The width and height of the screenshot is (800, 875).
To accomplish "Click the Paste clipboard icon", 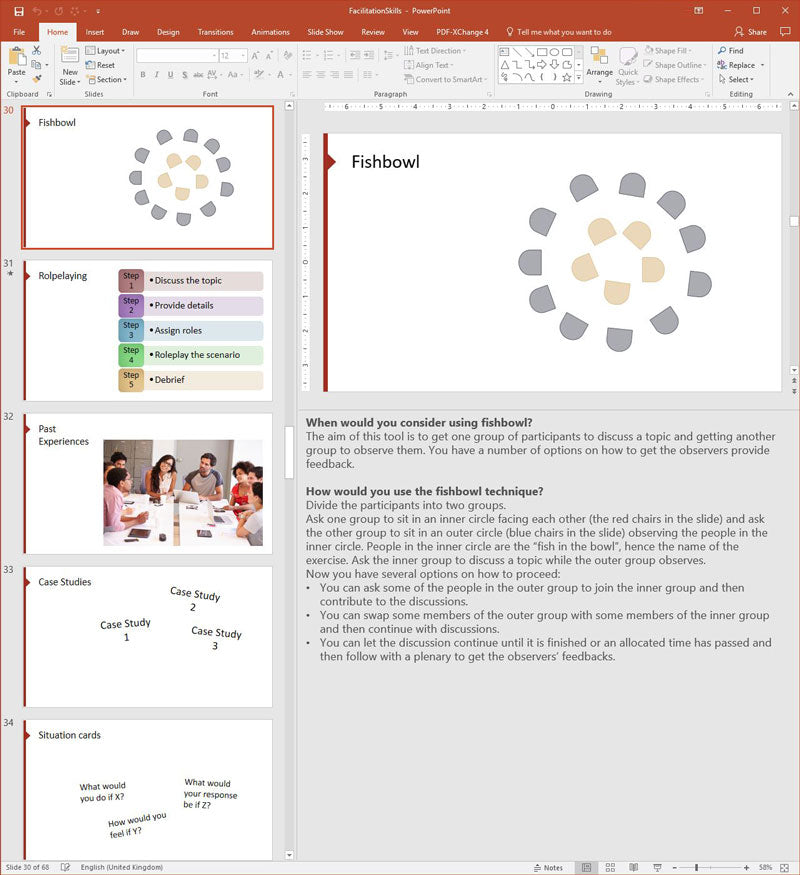I will pyautogui.click(x=17, y=56).
